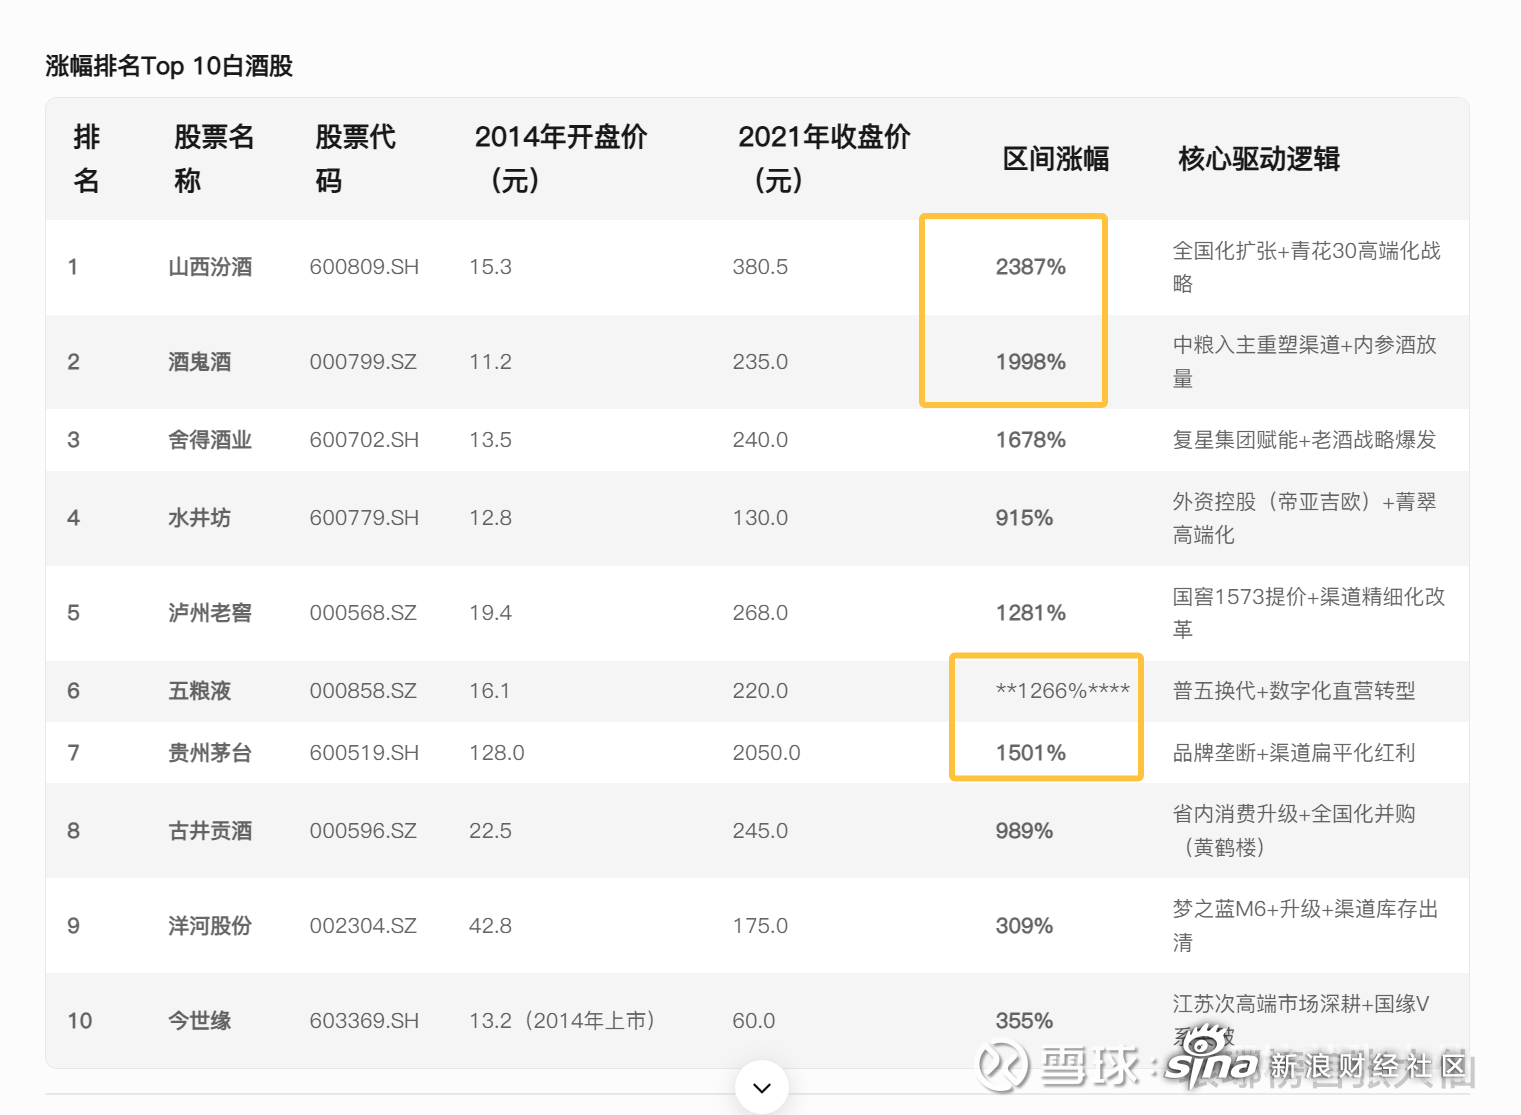1521x1115 pixels.
Task: Click the 309% gain value
Action: click(1024, 926)
